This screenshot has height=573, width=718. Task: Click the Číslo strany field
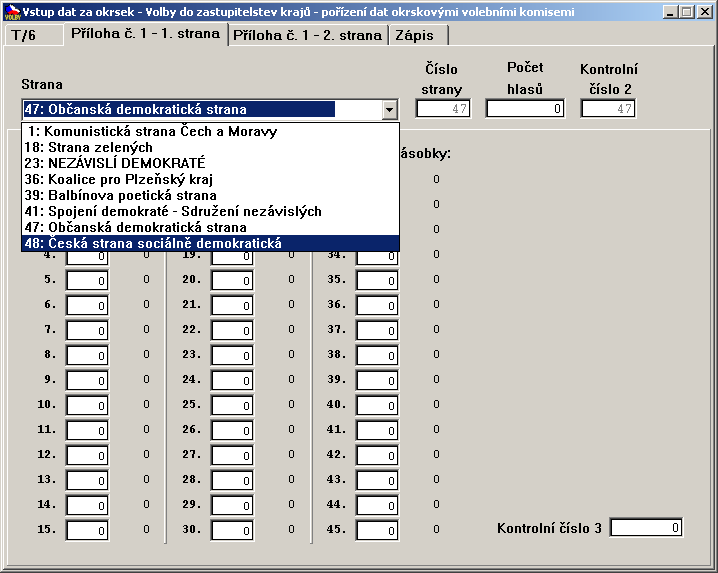pos(443,109)
